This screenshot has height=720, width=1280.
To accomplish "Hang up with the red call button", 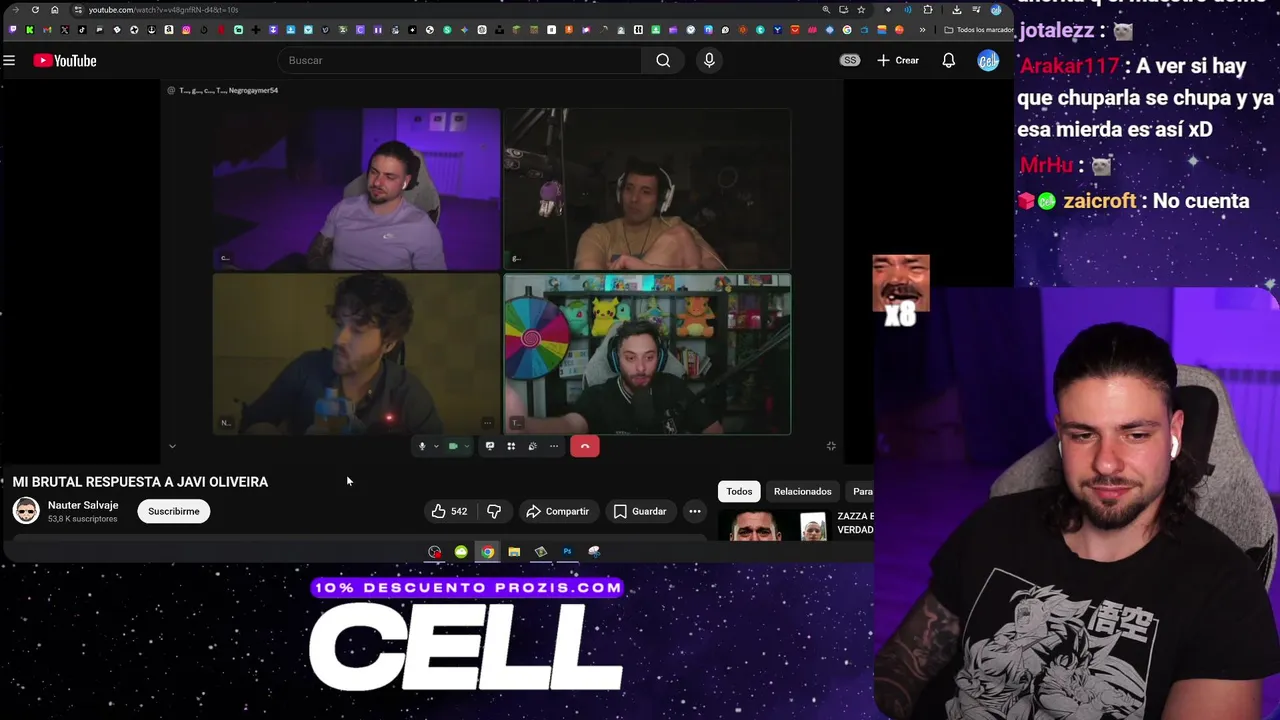I will tap(585, 446).
